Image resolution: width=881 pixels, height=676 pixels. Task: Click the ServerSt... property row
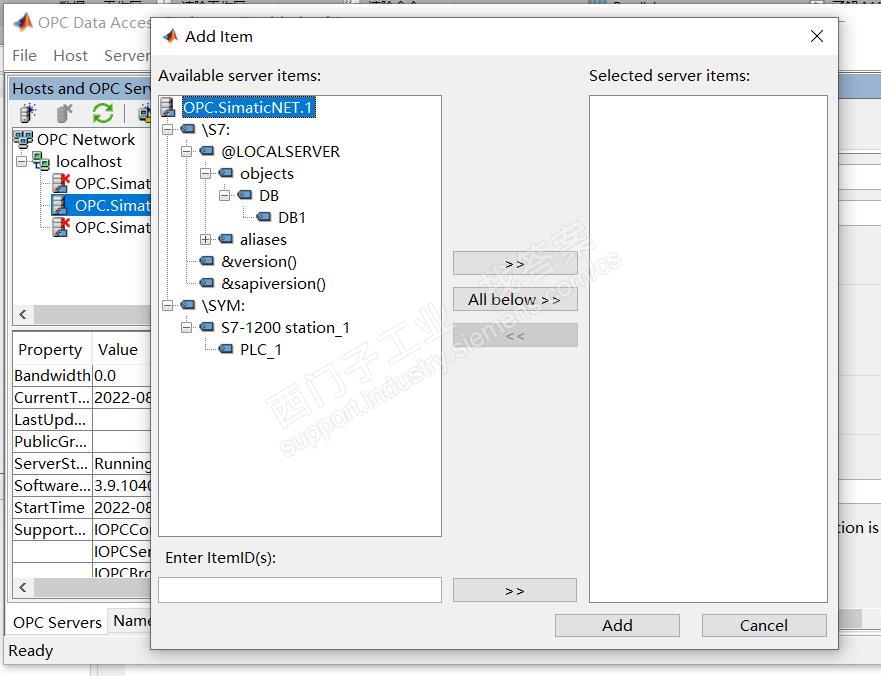[x=82, y=464]
